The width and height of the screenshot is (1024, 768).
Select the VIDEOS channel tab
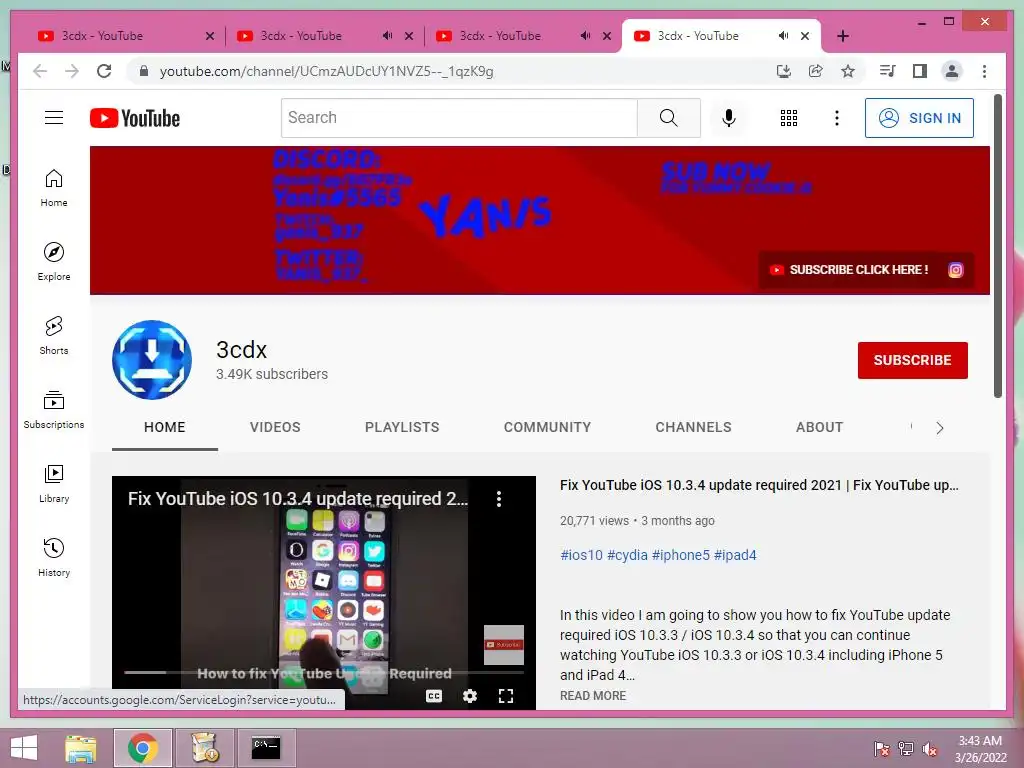click(275, 427)
